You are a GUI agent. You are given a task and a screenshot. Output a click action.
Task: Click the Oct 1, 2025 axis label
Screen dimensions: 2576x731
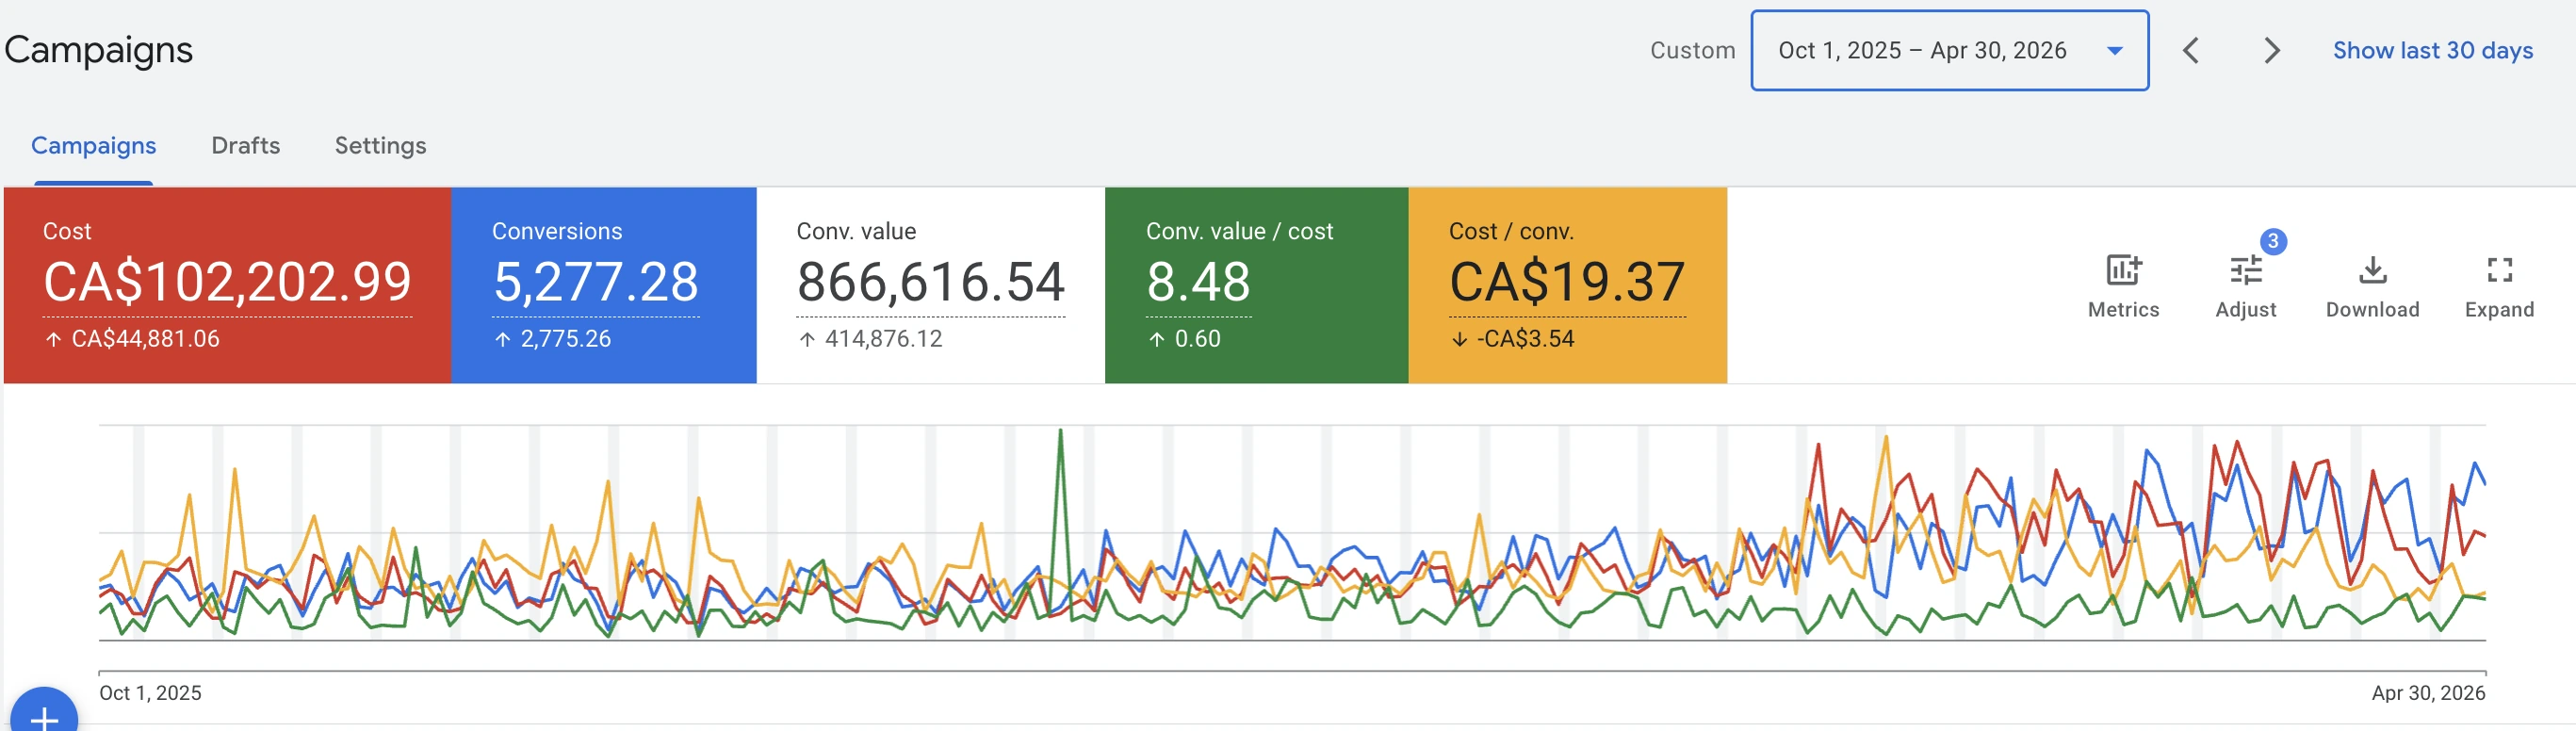click(150, 693)
